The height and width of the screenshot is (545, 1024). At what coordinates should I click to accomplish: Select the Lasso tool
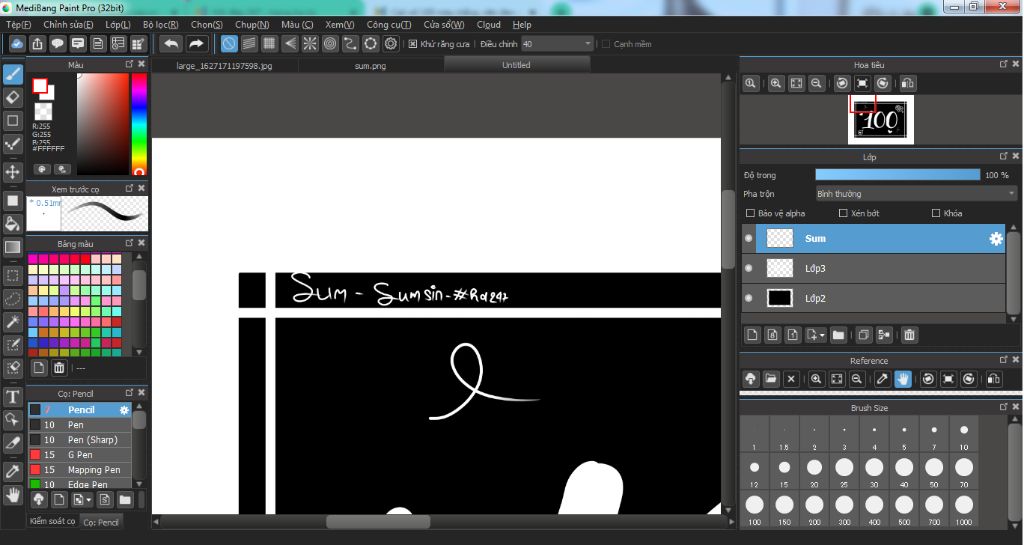[x=12, y=299]
